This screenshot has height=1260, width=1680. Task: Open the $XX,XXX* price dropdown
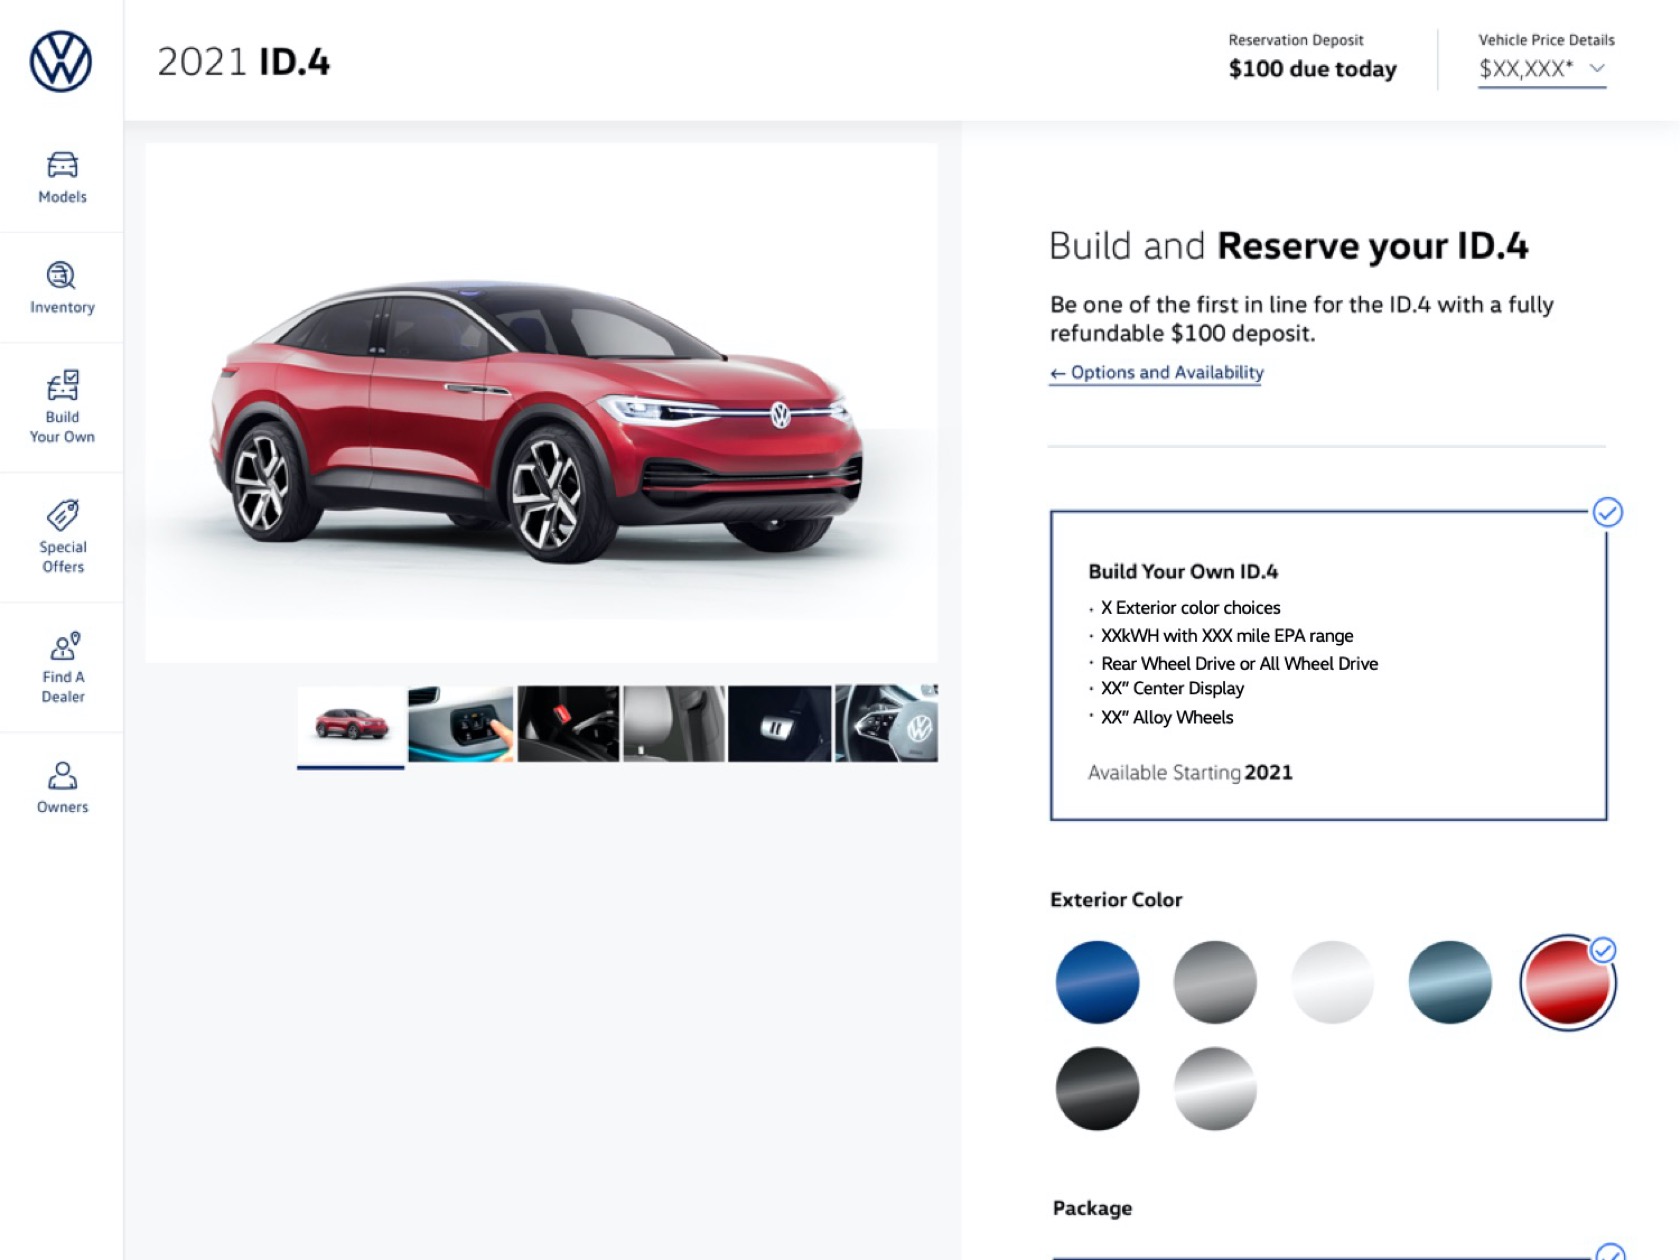pyautogui.click(x=1542, y=69)
